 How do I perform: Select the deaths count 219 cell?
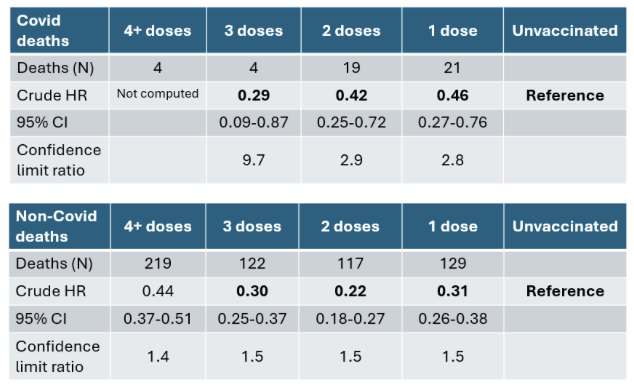point(158,264)
